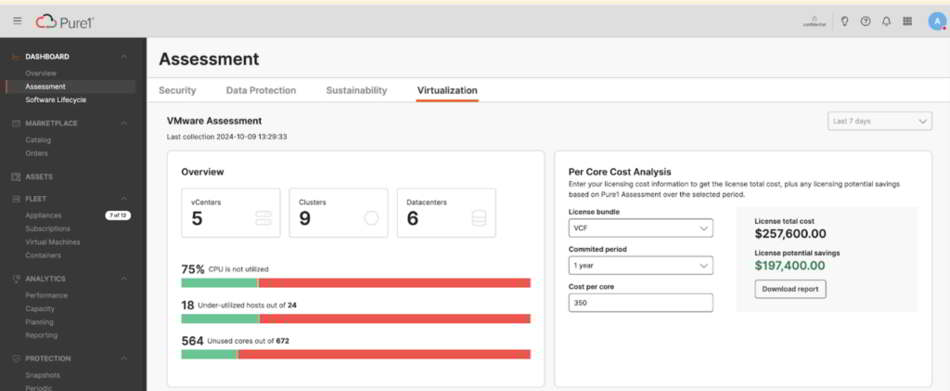
Task: Open the hamburger navigation menu
Action: pyautogui.click(x=17, y=21)
